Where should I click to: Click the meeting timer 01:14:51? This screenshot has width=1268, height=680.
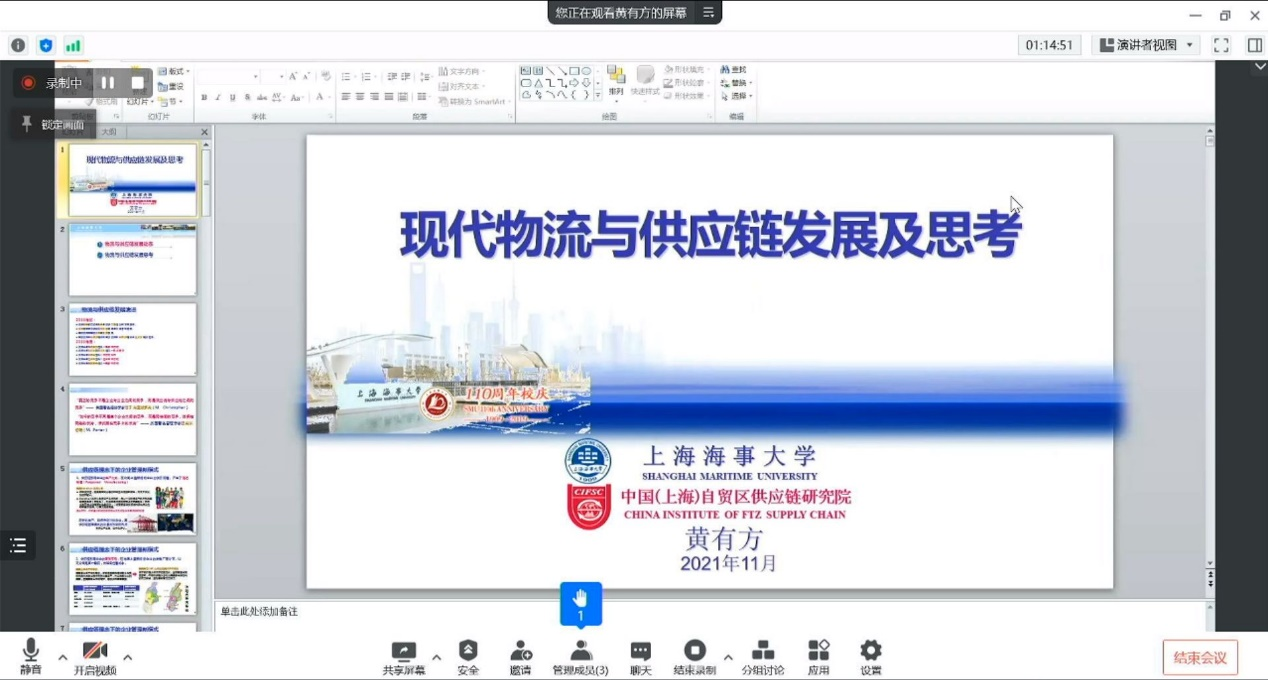pos(1049,45)
